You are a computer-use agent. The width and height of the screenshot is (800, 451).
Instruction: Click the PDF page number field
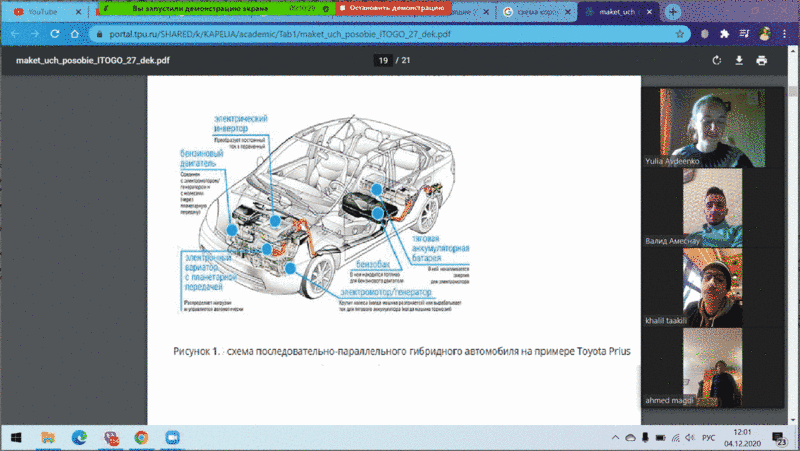pos(382,60)
